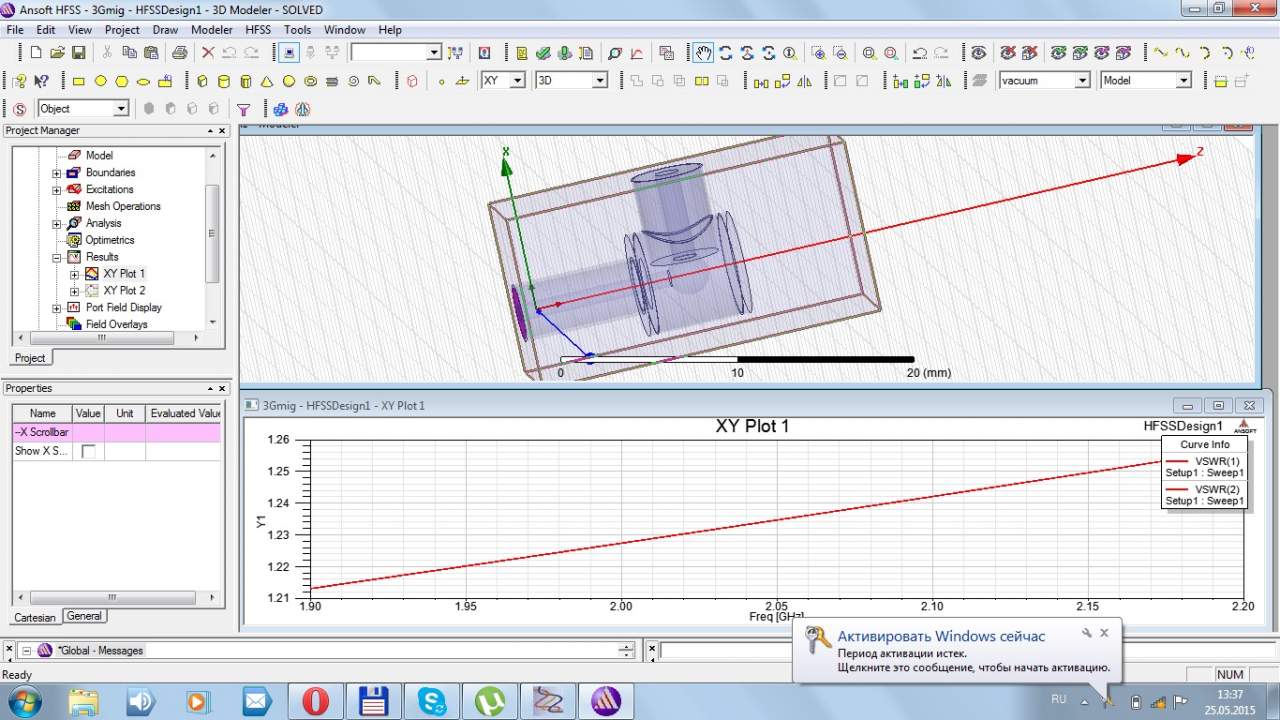This screenshot has width=1280, height=720.
Task: Click the Draw Sphere tool icon
Action: tap(289, 81)
